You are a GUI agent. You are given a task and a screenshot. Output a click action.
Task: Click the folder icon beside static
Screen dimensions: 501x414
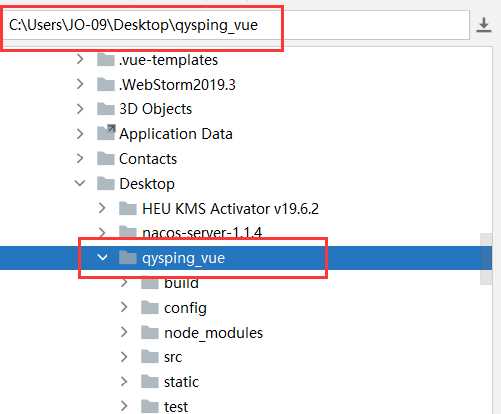(150, 382)
